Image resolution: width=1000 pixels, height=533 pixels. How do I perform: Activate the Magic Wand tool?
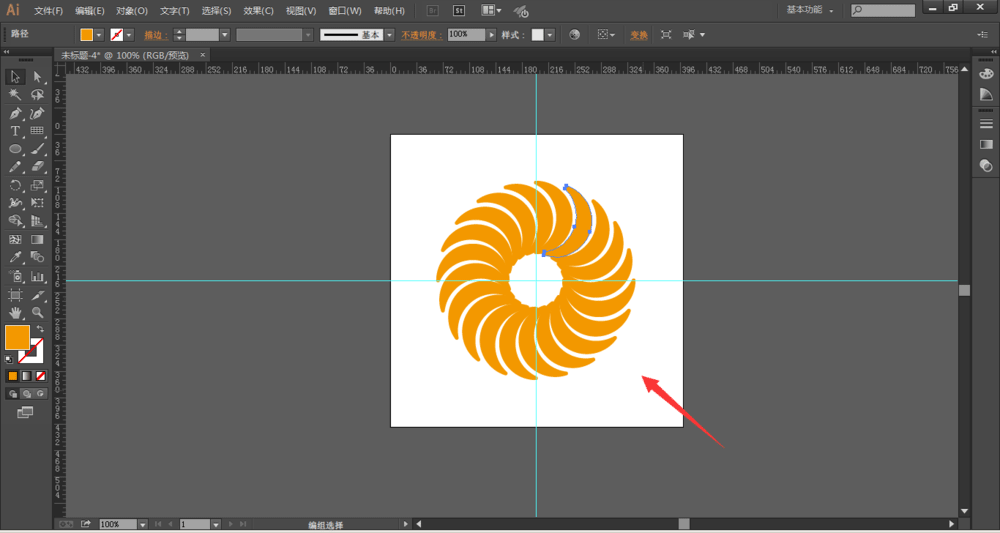[x=16, y=95]
